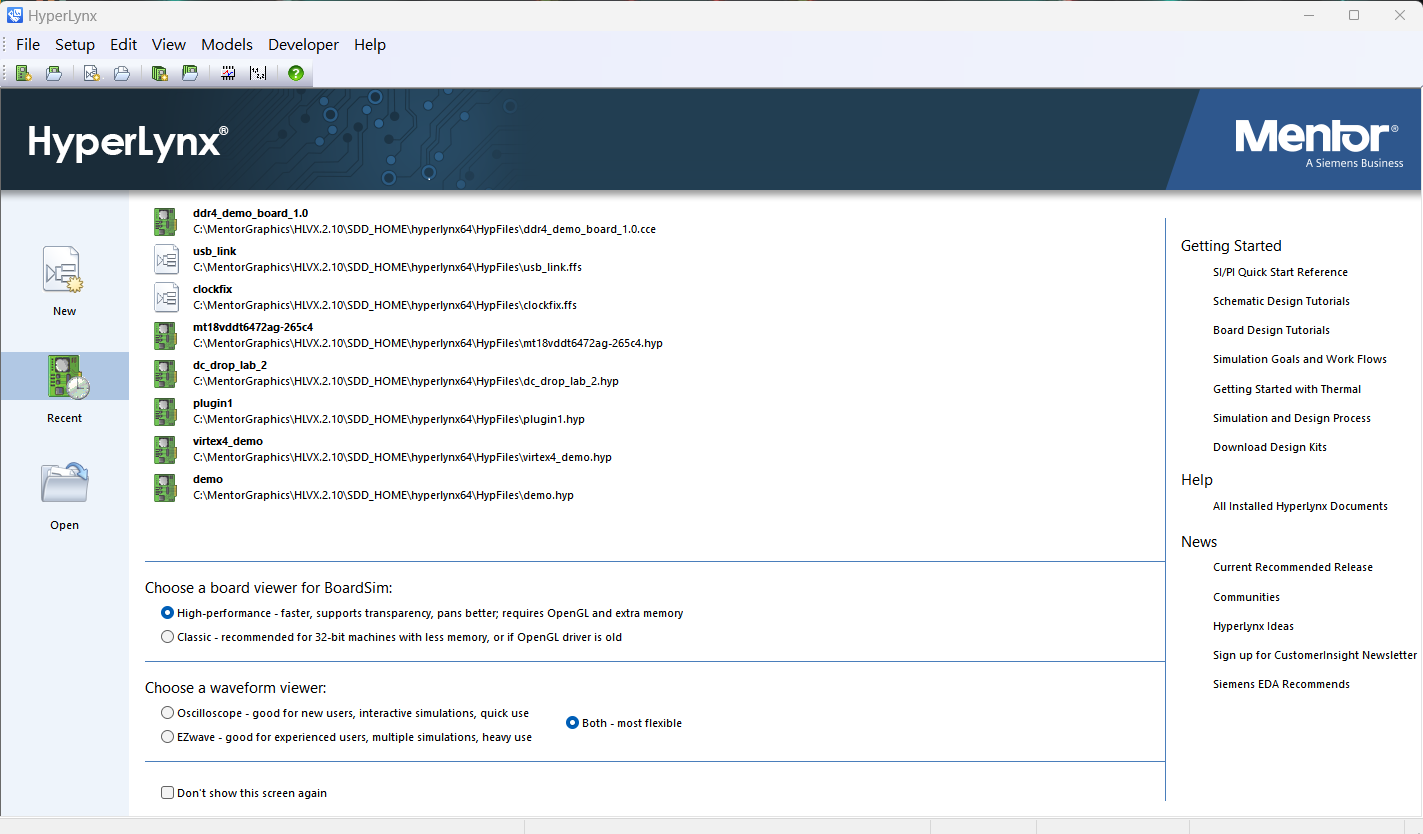
Task: Open the Help menu
Action: (x=370, y=45)
